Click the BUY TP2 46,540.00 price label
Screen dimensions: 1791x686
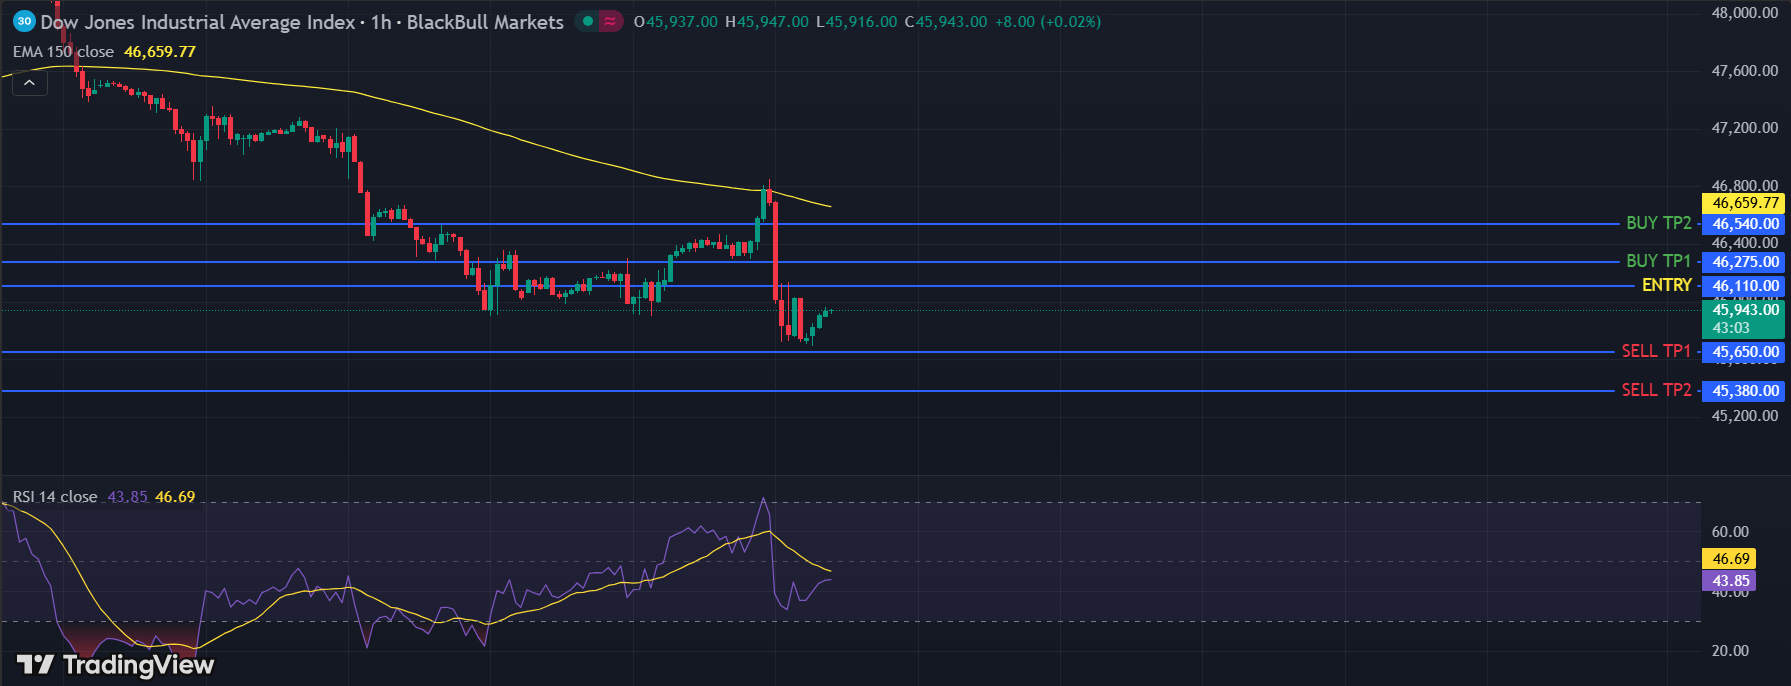coord(1745,224)
